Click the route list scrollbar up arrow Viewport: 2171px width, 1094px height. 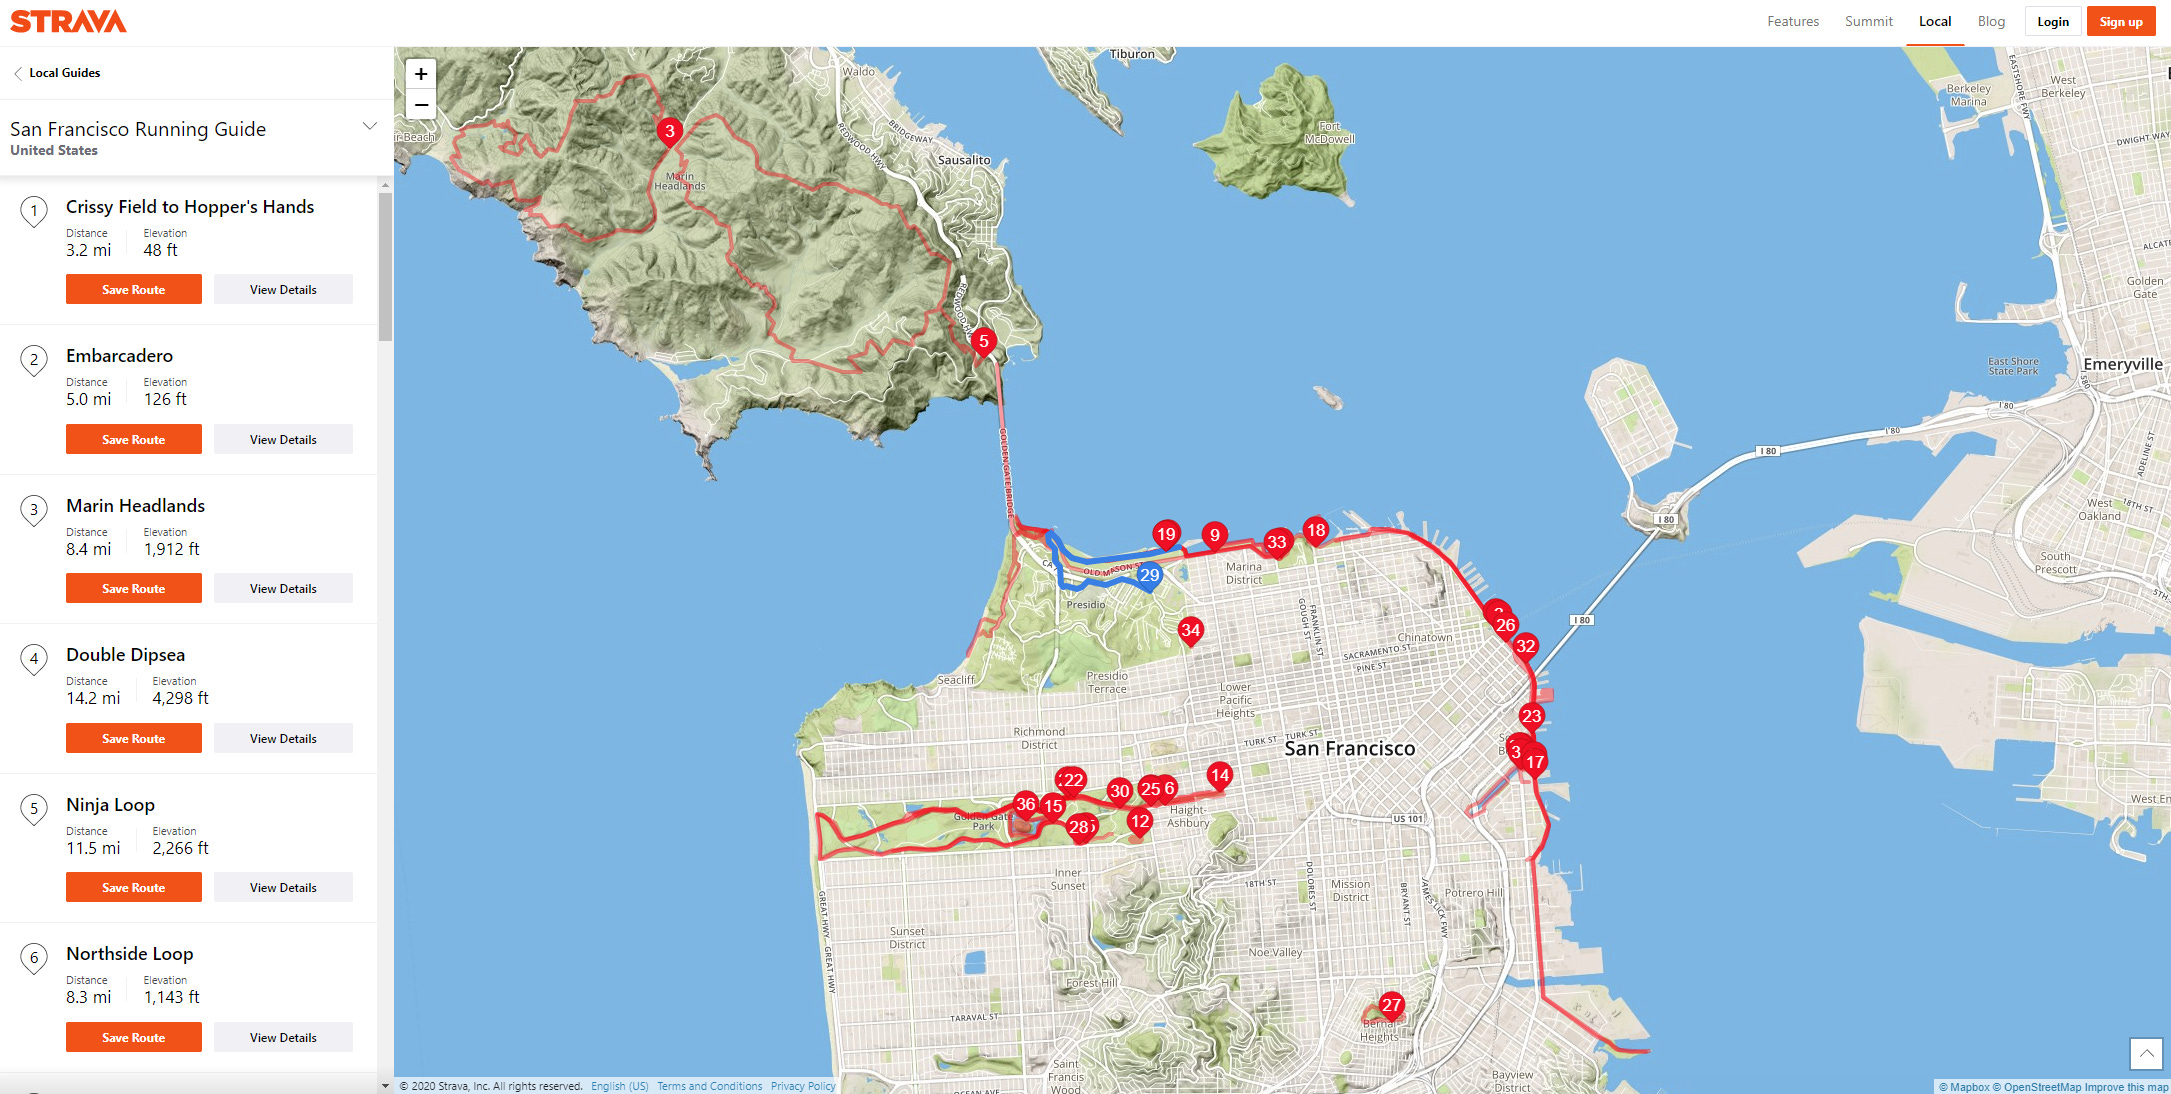(x=385, y=185)
